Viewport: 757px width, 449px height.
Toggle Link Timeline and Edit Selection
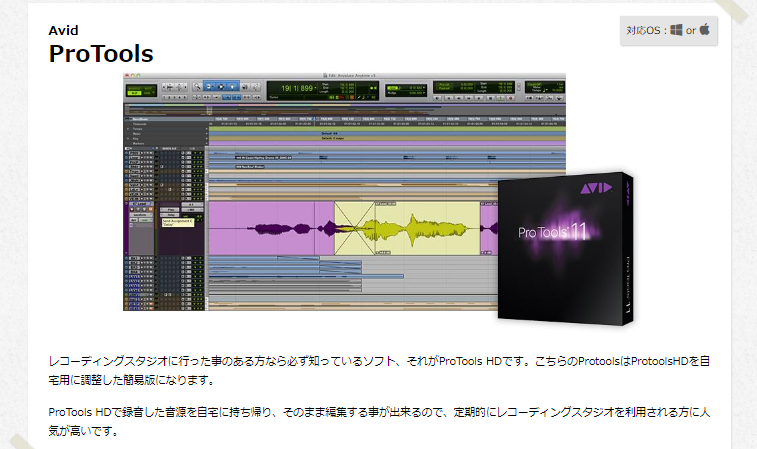click(x=237, y=98)
